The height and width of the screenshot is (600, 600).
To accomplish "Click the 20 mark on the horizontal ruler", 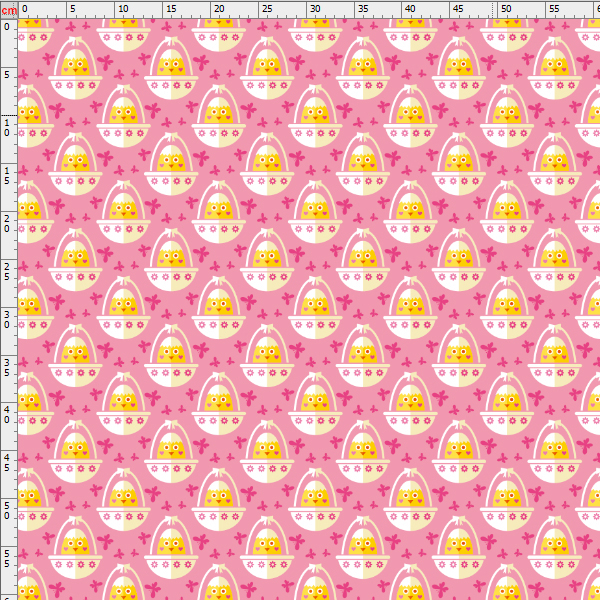I will tap(219, 8).
